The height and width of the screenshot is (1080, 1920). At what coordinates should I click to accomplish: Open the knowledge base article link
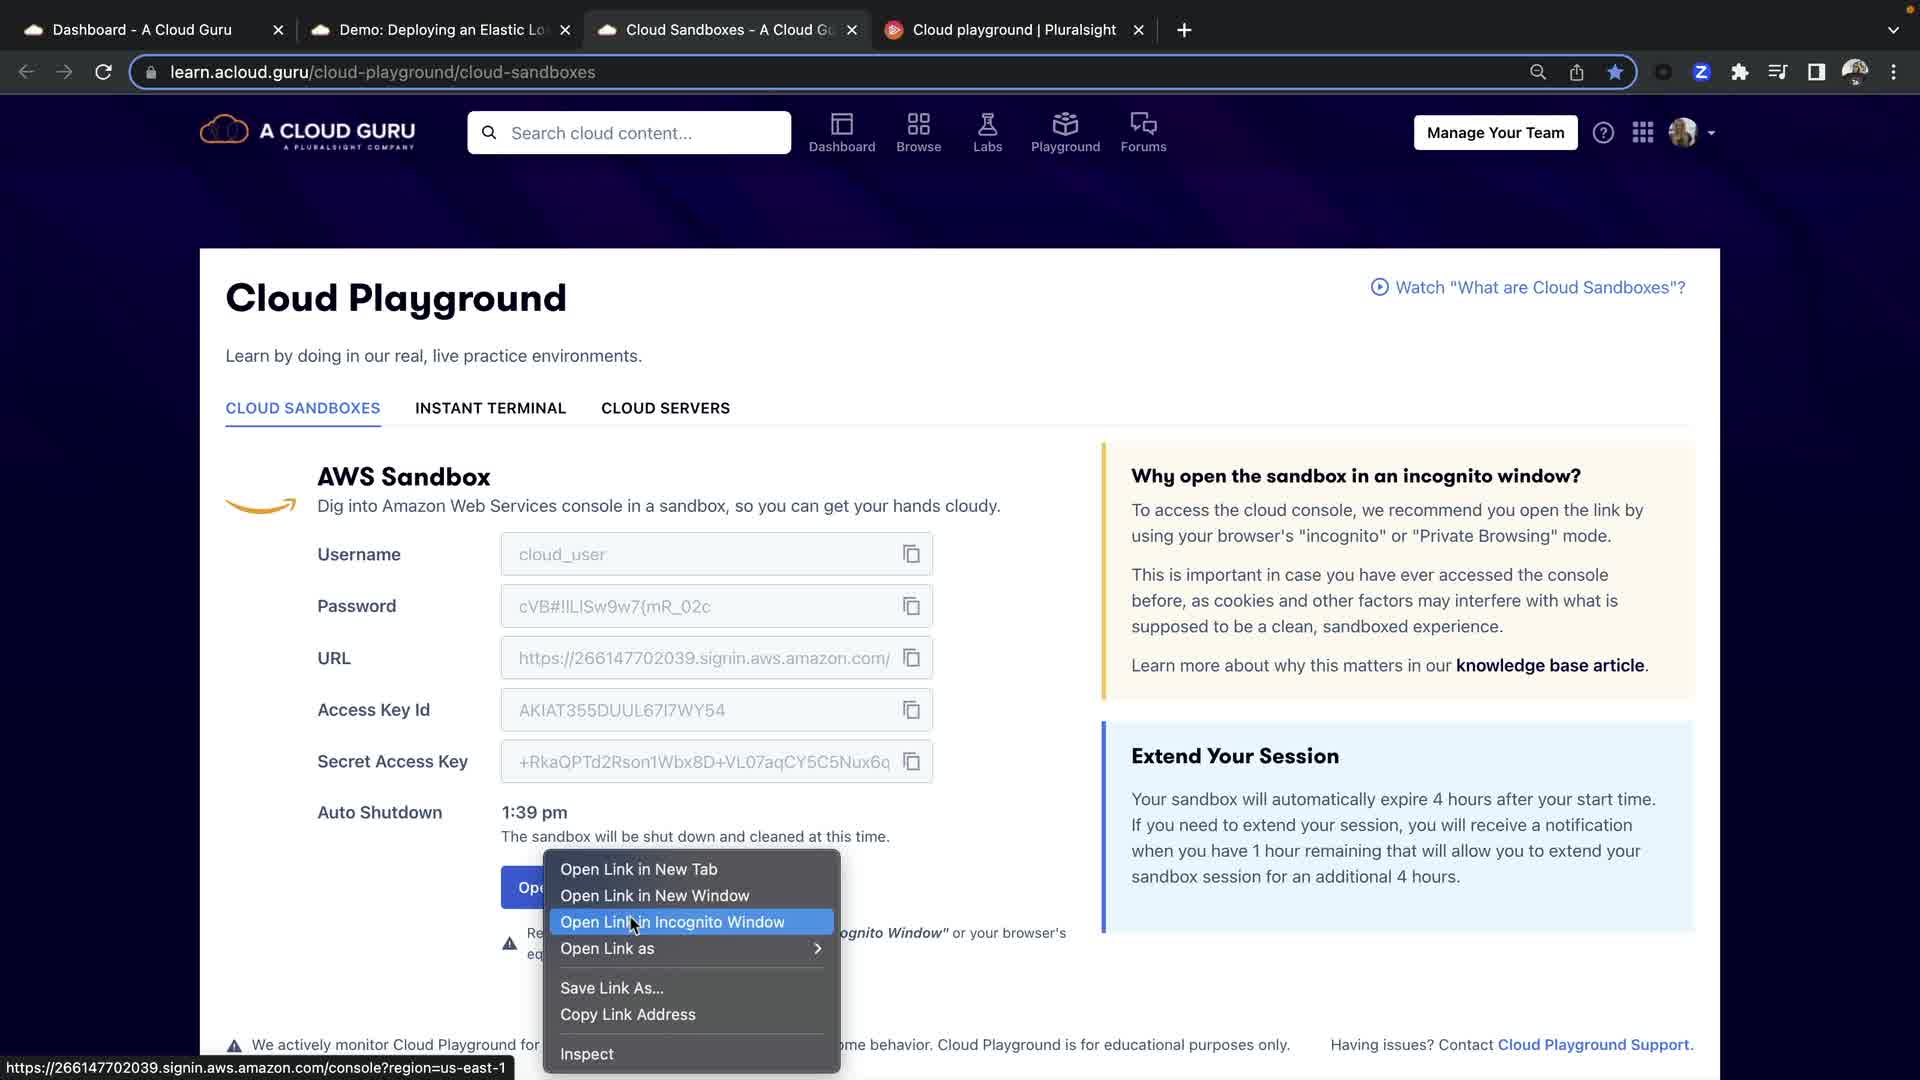coord(1549,666)
